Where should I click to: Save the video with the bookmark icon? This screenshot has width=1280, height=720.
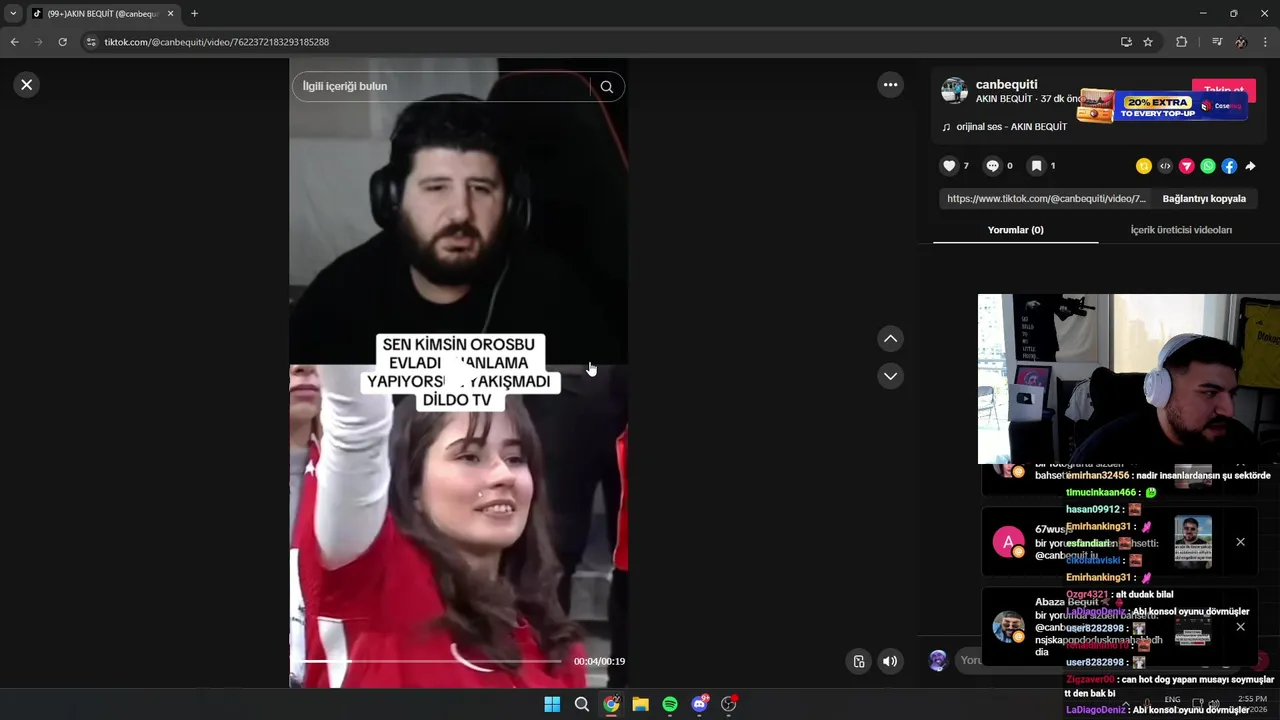pos(1036,166)
